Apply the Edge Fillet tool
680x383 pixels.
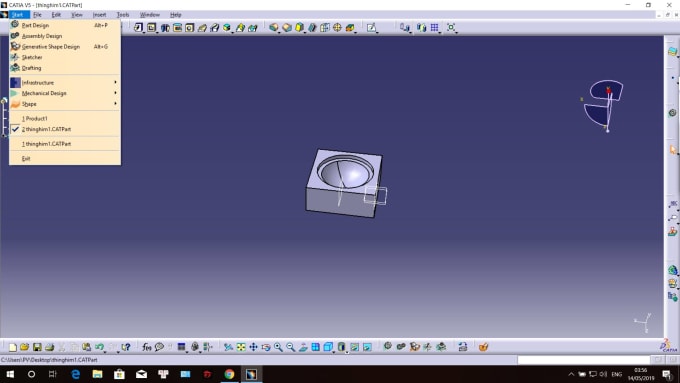(x=274, y=27)
